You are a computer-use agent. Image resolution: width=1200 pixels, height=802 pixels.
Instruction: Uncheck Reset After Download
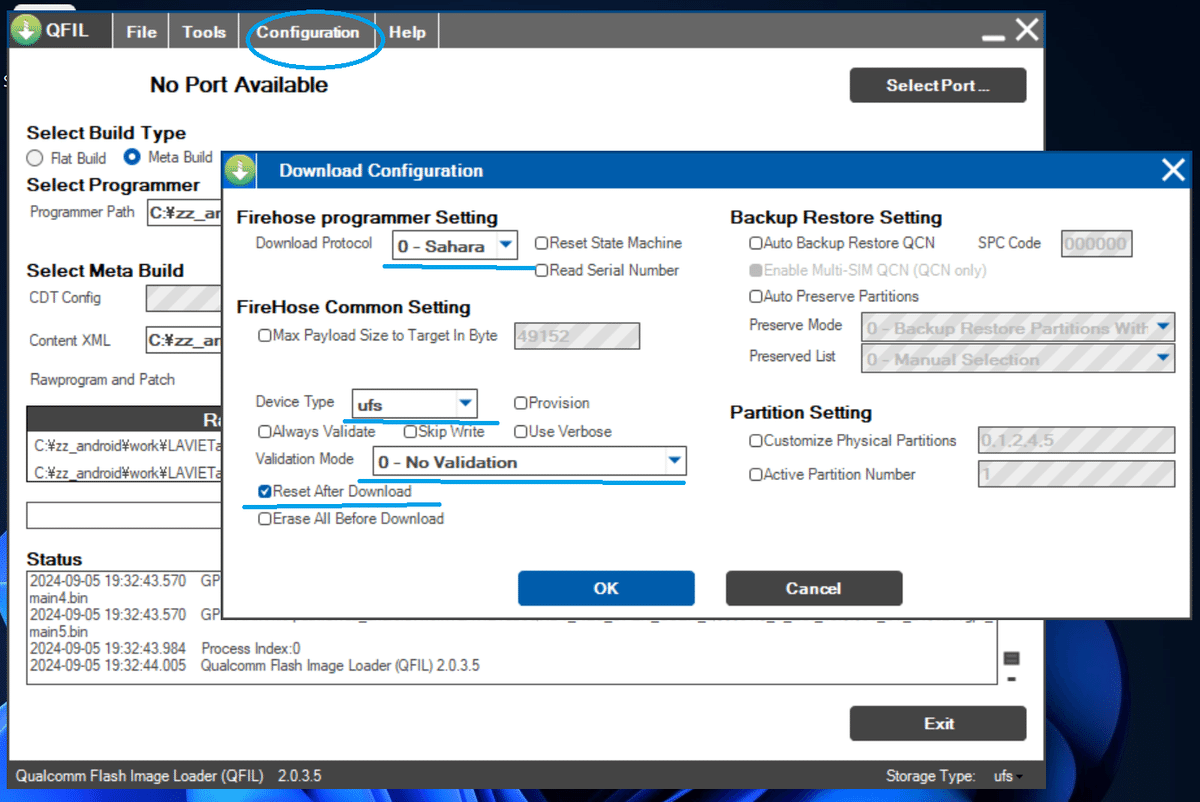pos(264,492)
